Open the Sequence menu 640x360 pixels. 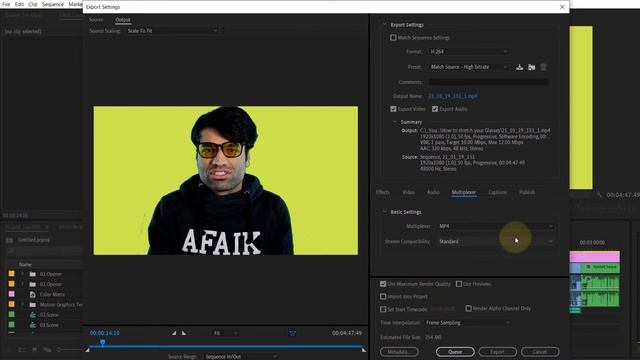(53, 4)
